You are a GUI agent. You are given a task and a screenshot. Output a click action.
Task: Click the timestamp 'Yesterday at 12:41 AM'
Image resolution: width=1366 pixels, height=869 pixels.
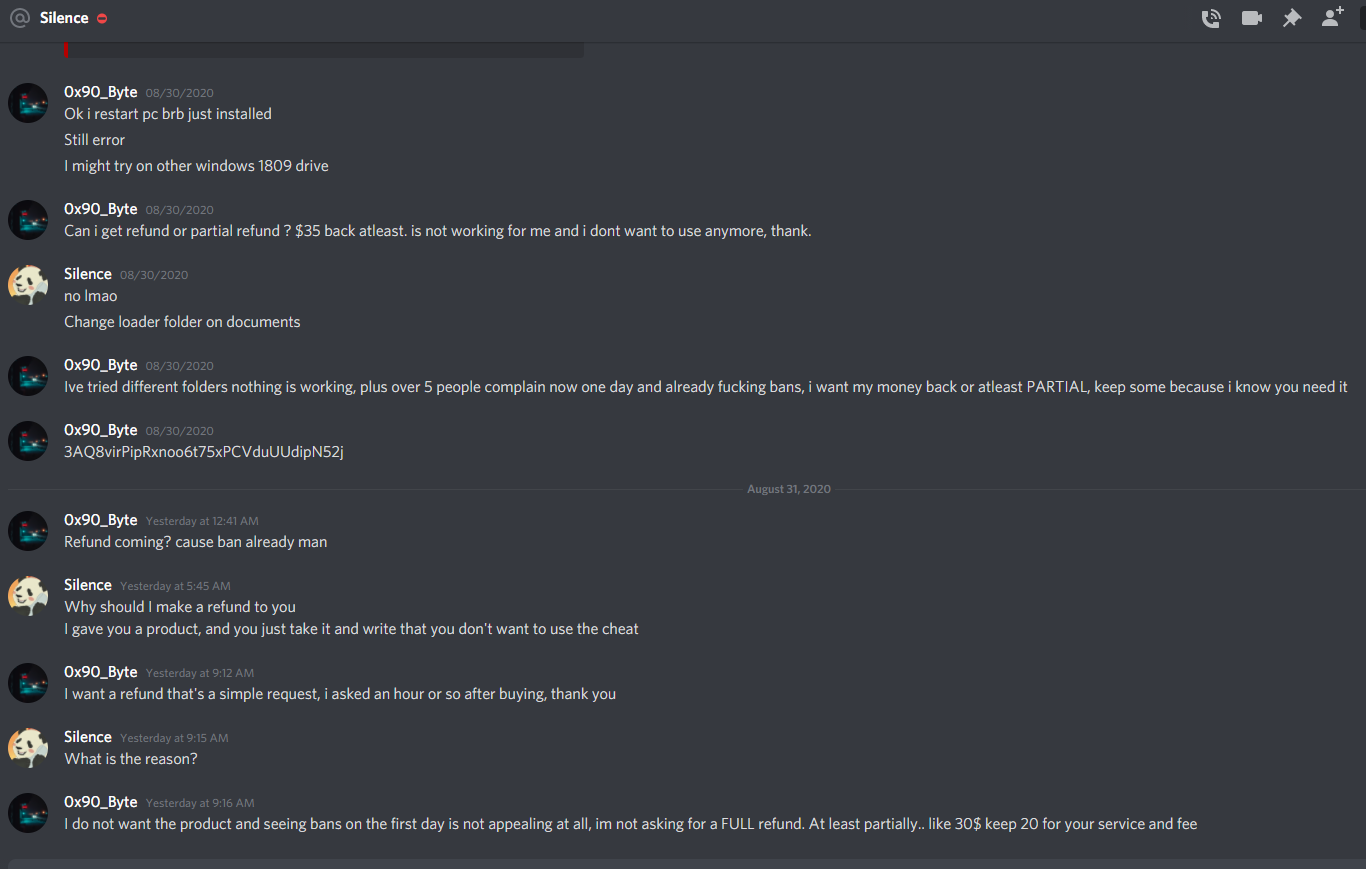coord(201,521)
